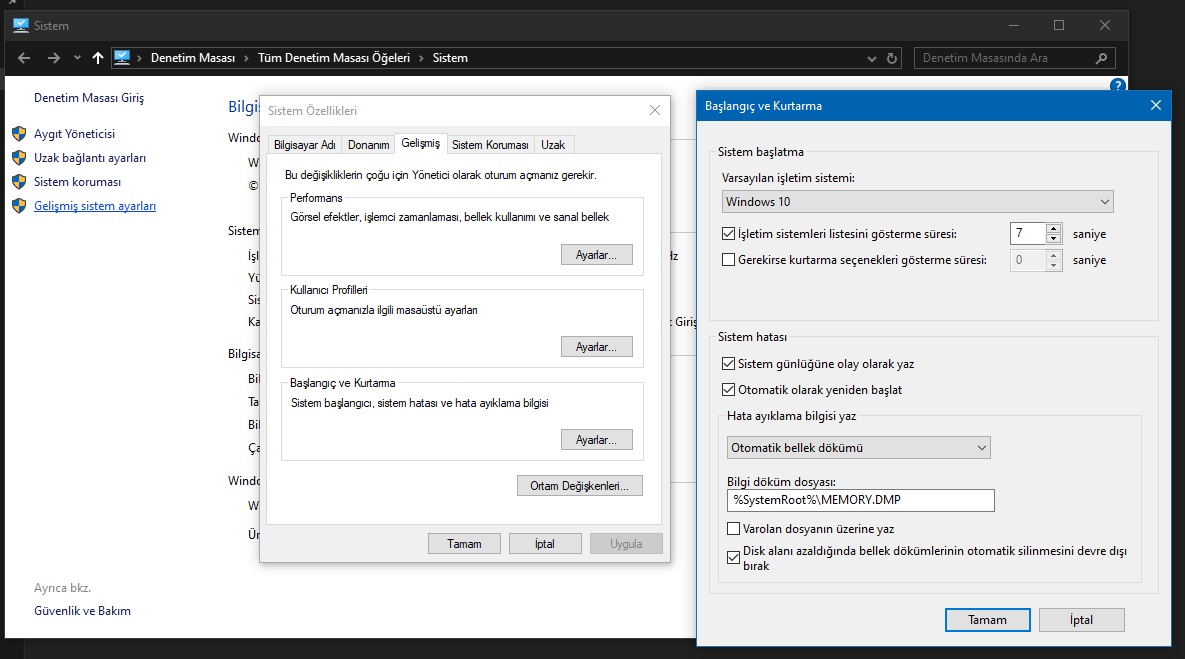Minimize the Sistem window

1013,26
